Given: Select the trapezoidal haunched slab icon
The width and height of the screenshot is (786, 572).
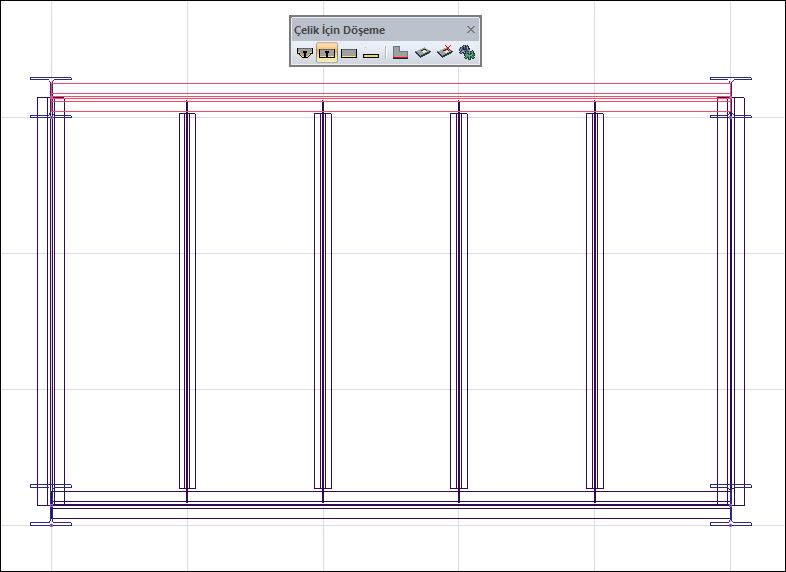Looking at the screenshot, I should click(x=305, y=53).
